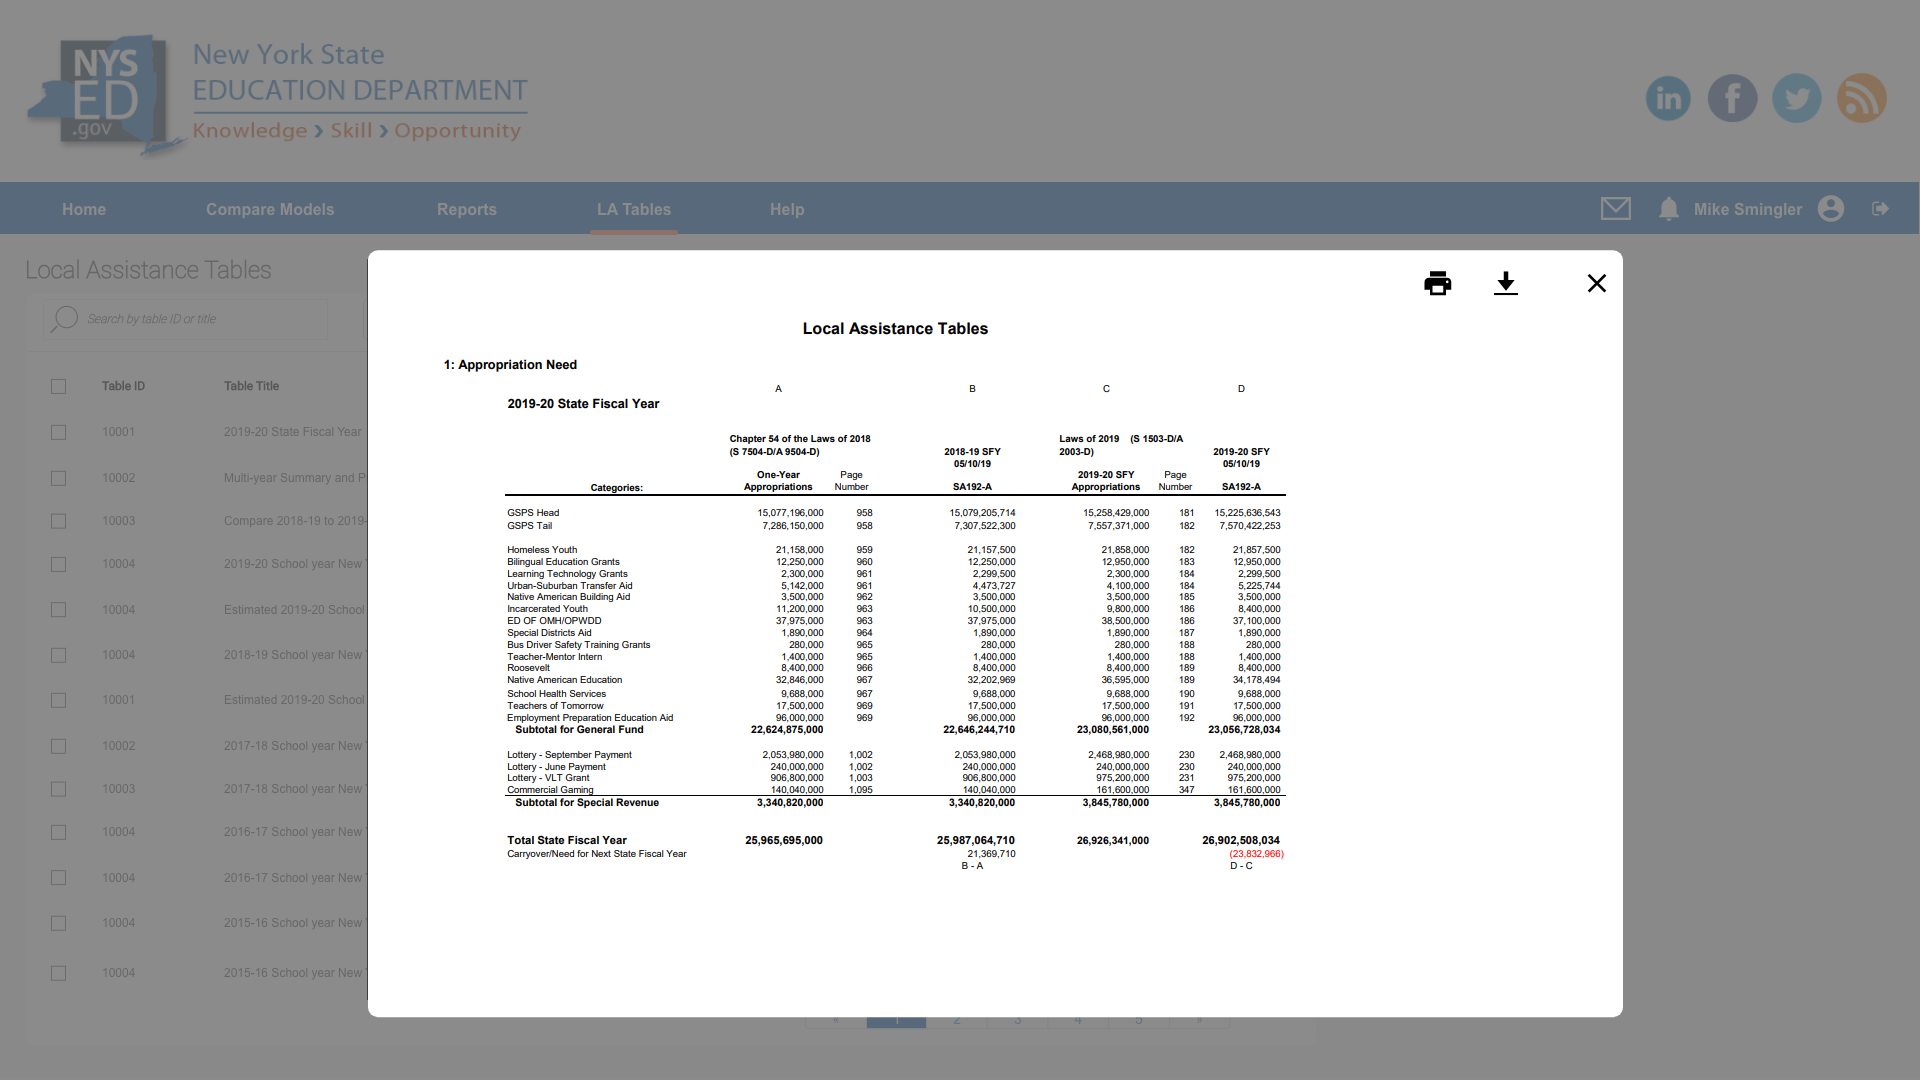The width and height of the screenshot is (1920, 1080).
Task: Click the logout arrow icon
Action: pyautogui.click(x=1880, y=209)
